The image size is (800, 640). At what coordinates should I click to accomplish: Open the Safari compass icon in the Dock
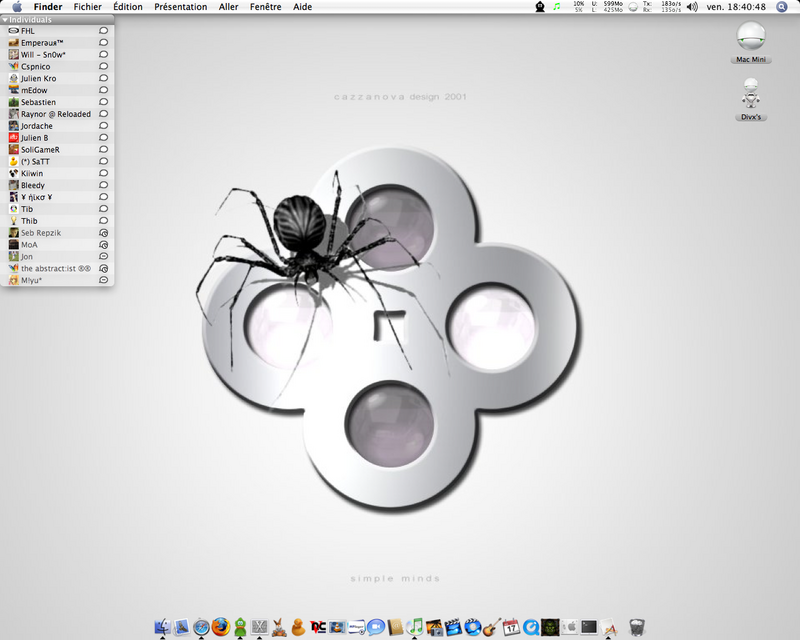coord(201,627)
